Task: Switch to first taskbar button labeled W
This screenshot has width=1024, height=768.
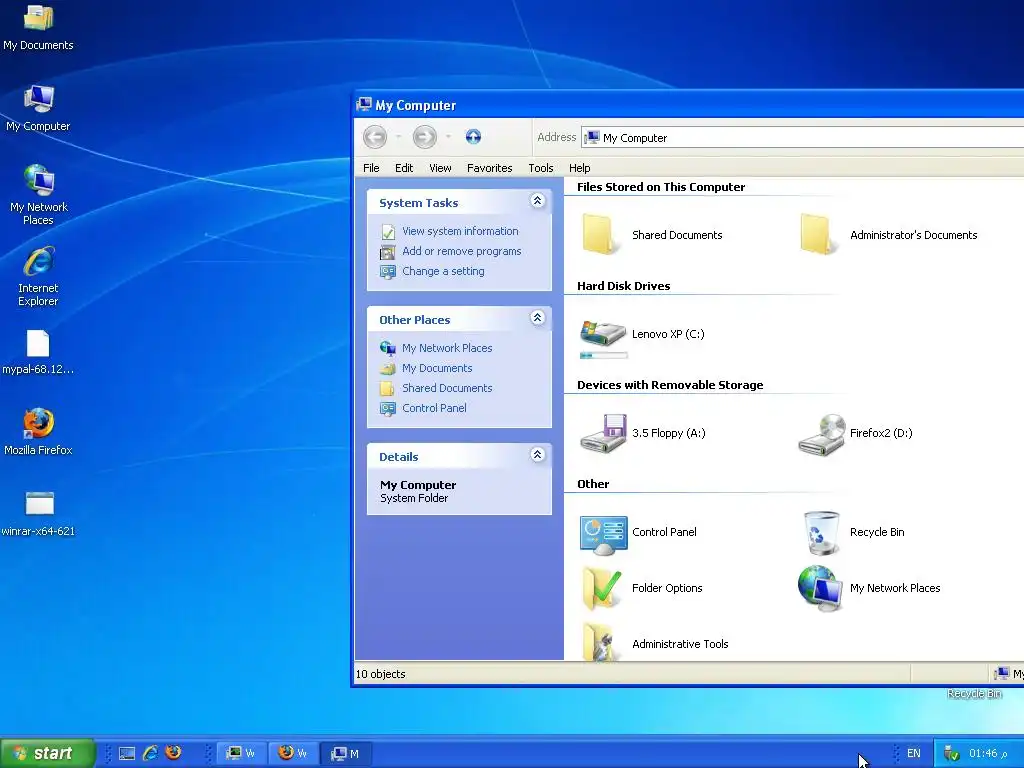Action: coord(240,754)
